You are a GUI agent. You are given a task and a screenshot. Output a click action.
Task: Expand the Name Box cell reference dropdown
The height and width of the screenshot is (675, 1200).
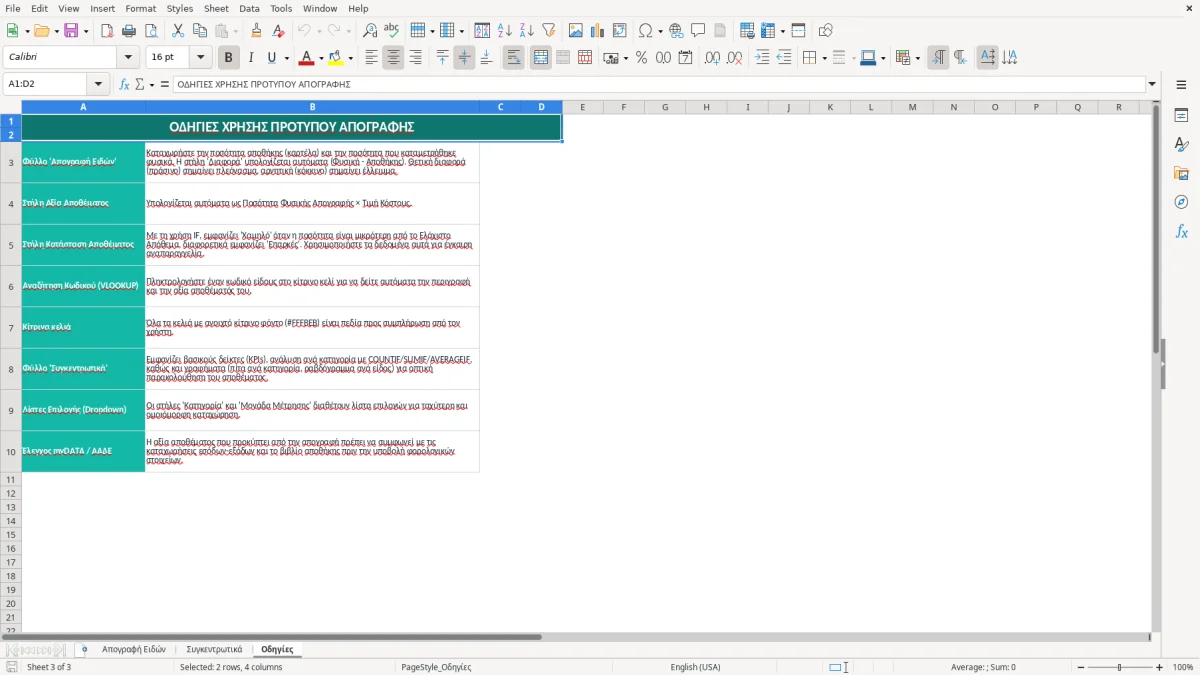tap(98, 84)
